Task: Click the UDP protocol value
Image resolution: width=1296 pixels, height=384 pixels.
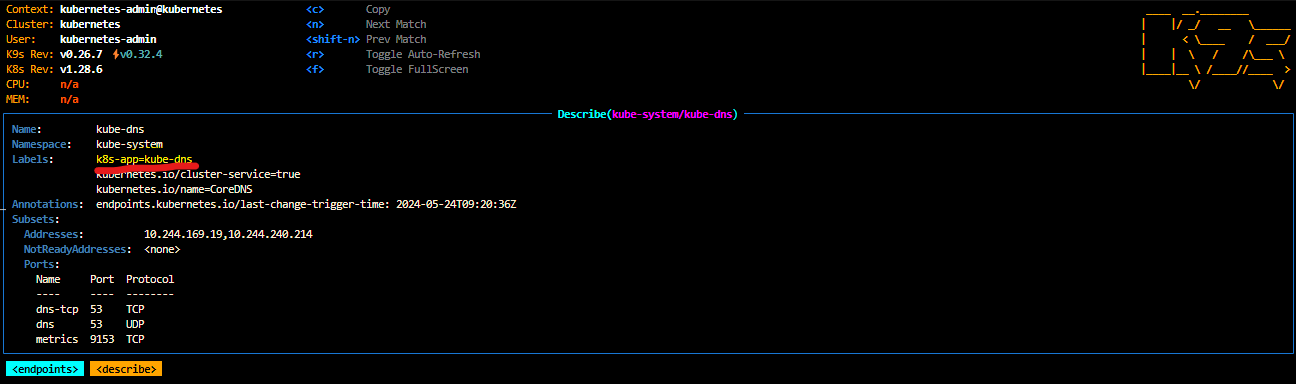Action: pyautogui.click(x=135, y=324)
